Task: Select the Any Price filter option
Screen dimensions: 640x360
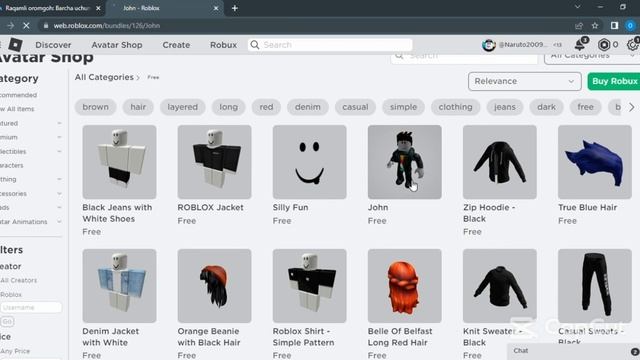Action: pos(15,351)
